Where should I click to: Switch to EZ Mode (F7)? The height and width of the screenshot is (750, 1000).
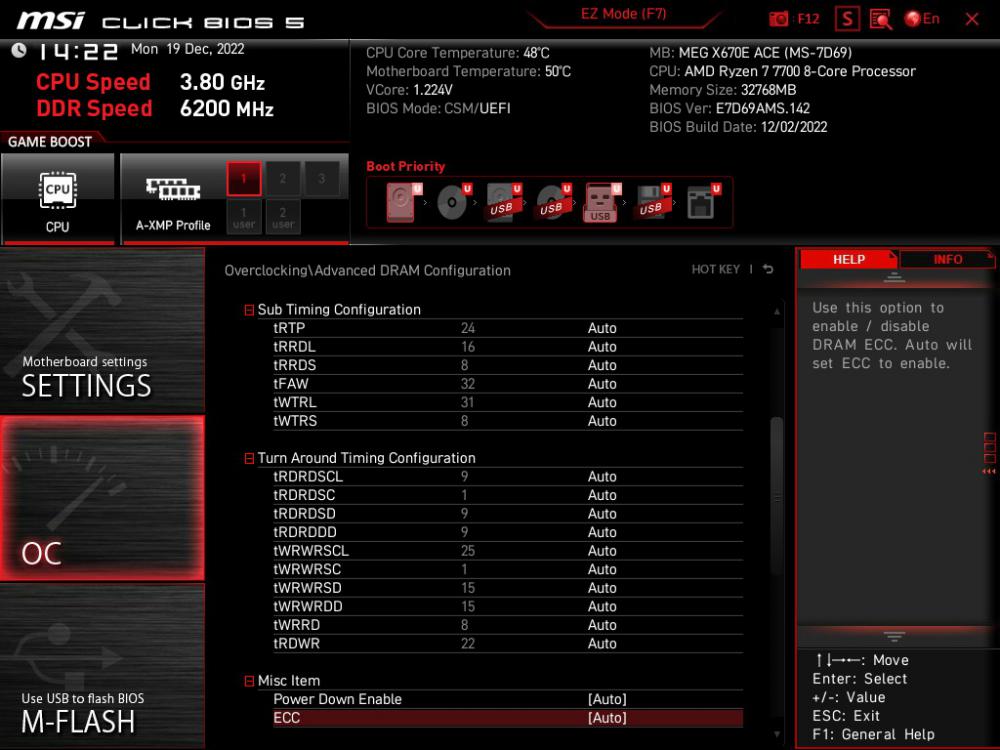click(623, 14)
